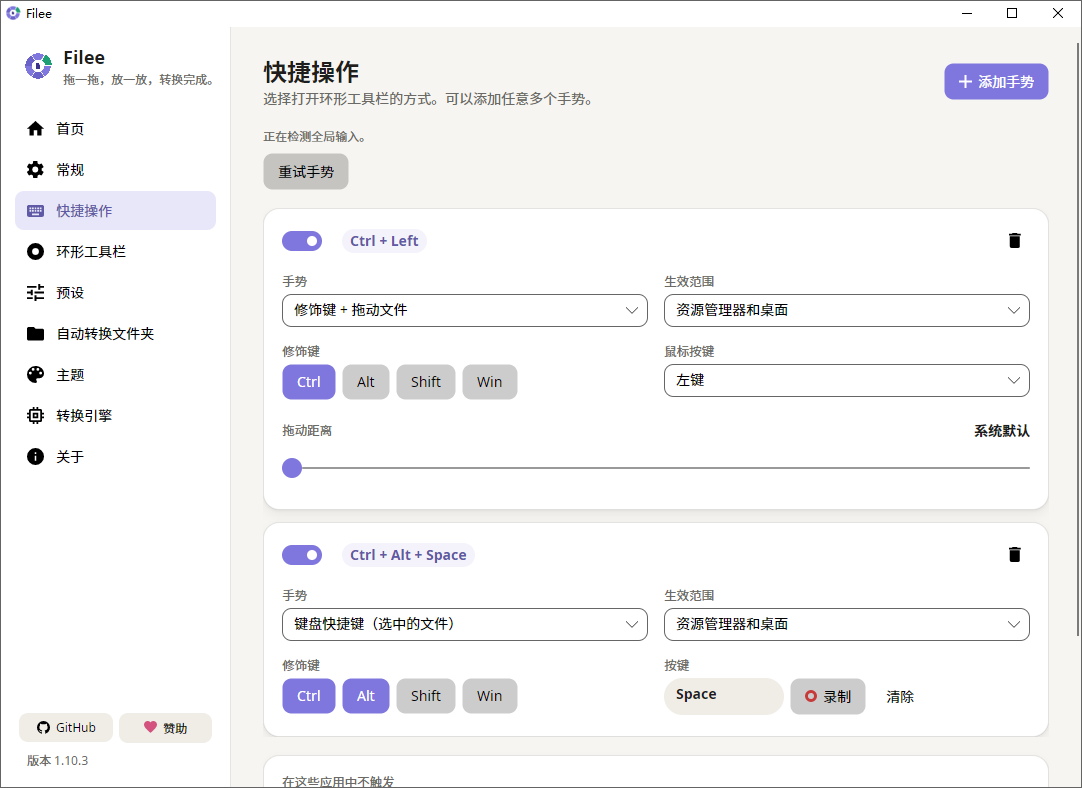Open the 预设 page

pyautogui.click(x=115, y=293)
